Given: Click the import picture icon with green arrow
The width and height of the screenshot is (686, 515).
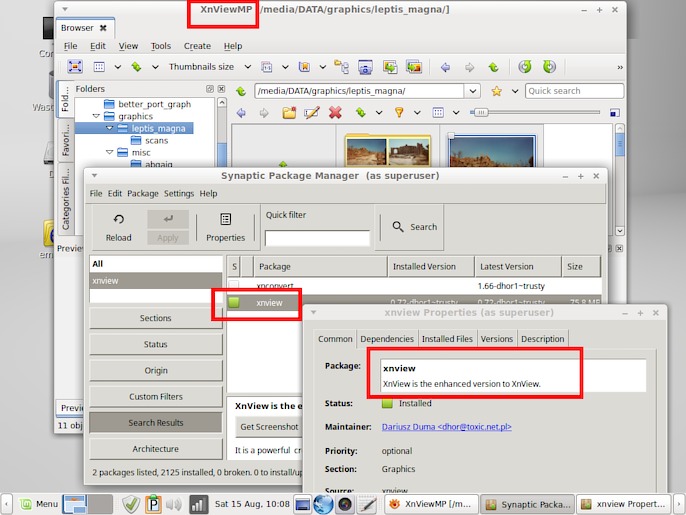Looking at the screenshot, I should tap(390, 67).
